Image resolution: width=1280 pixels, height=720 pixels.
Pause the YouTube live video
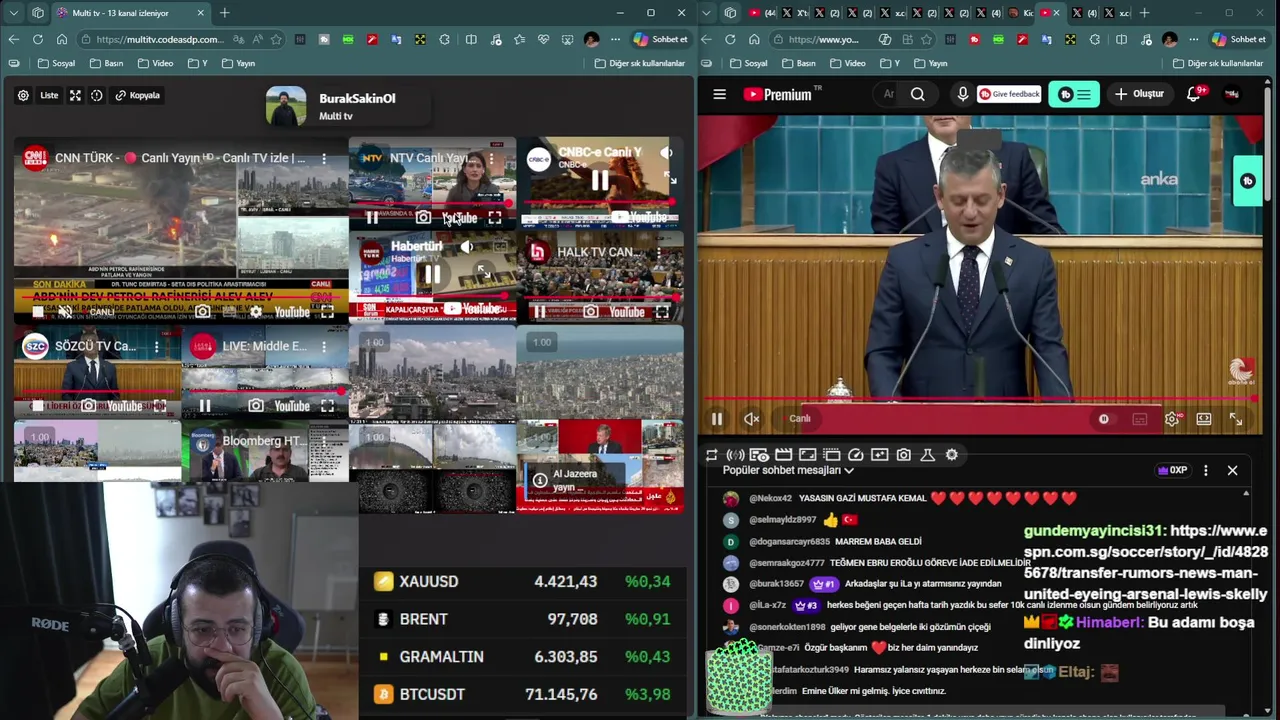click(x=717, y=419)
